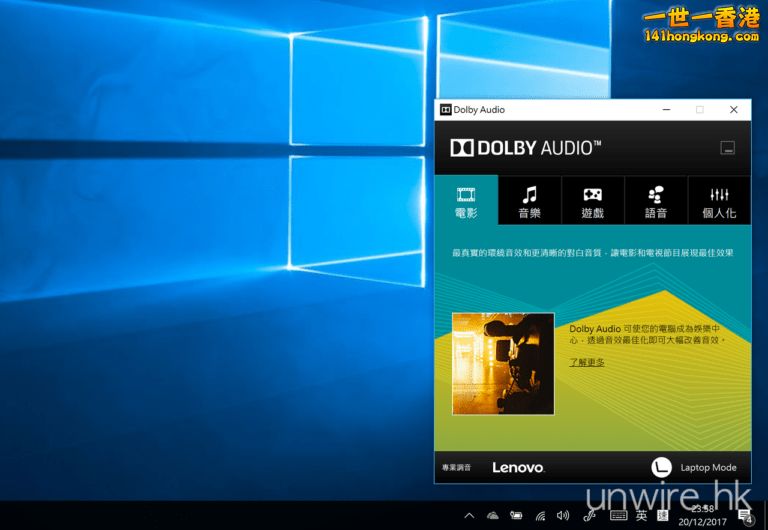The image size is (768, 530).
Task: Click the battery power tray icon
Action: pos(516,515)
